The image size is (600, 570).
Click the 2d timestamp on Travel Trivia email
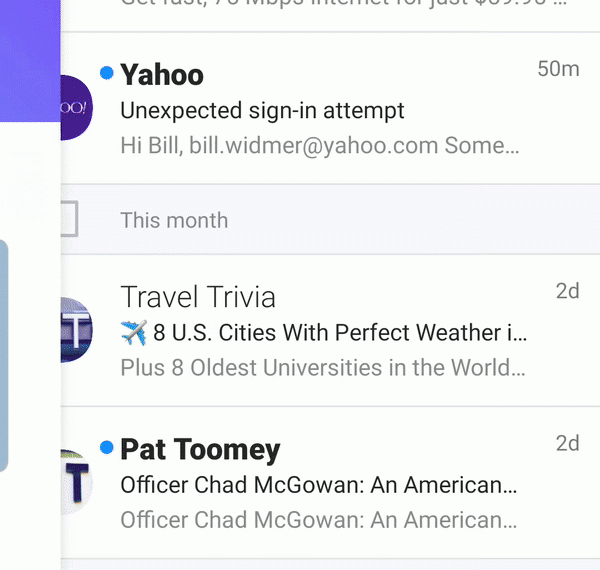click(567, 291)
